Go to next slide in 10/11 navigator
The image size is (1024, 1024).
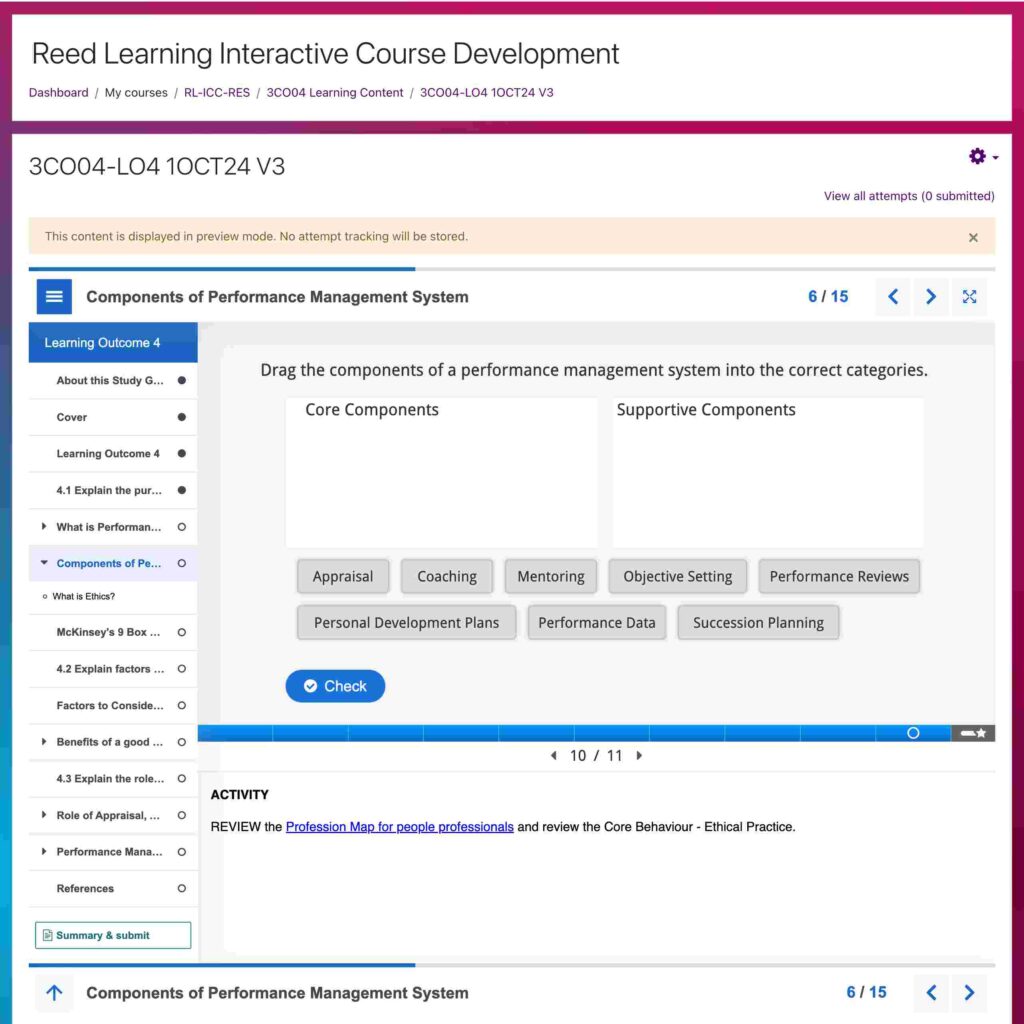click(640, 756)
